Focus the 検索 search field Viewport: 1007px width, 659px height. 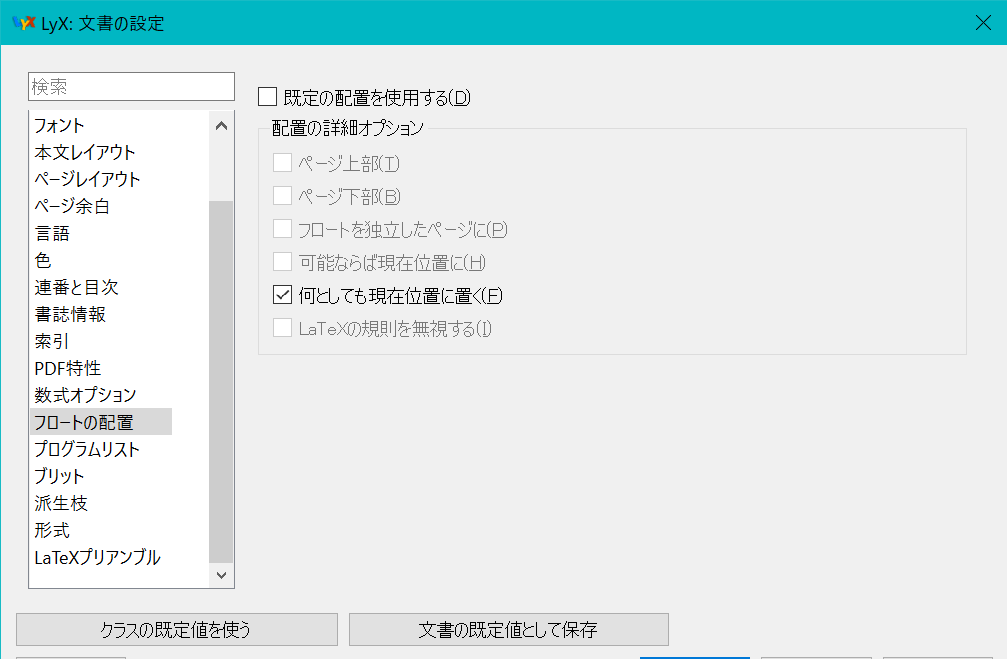tap(131, 86)
